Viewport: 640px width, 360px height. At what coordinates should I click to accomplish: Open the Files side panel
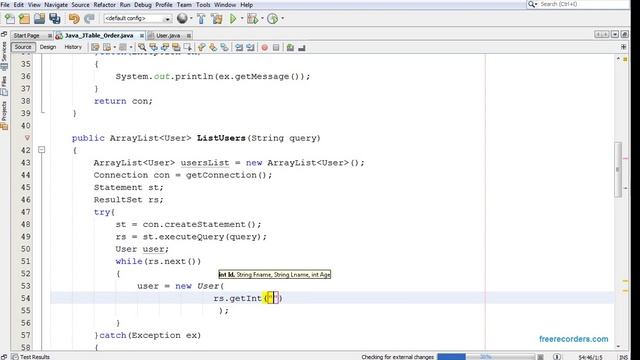[4, 86]
